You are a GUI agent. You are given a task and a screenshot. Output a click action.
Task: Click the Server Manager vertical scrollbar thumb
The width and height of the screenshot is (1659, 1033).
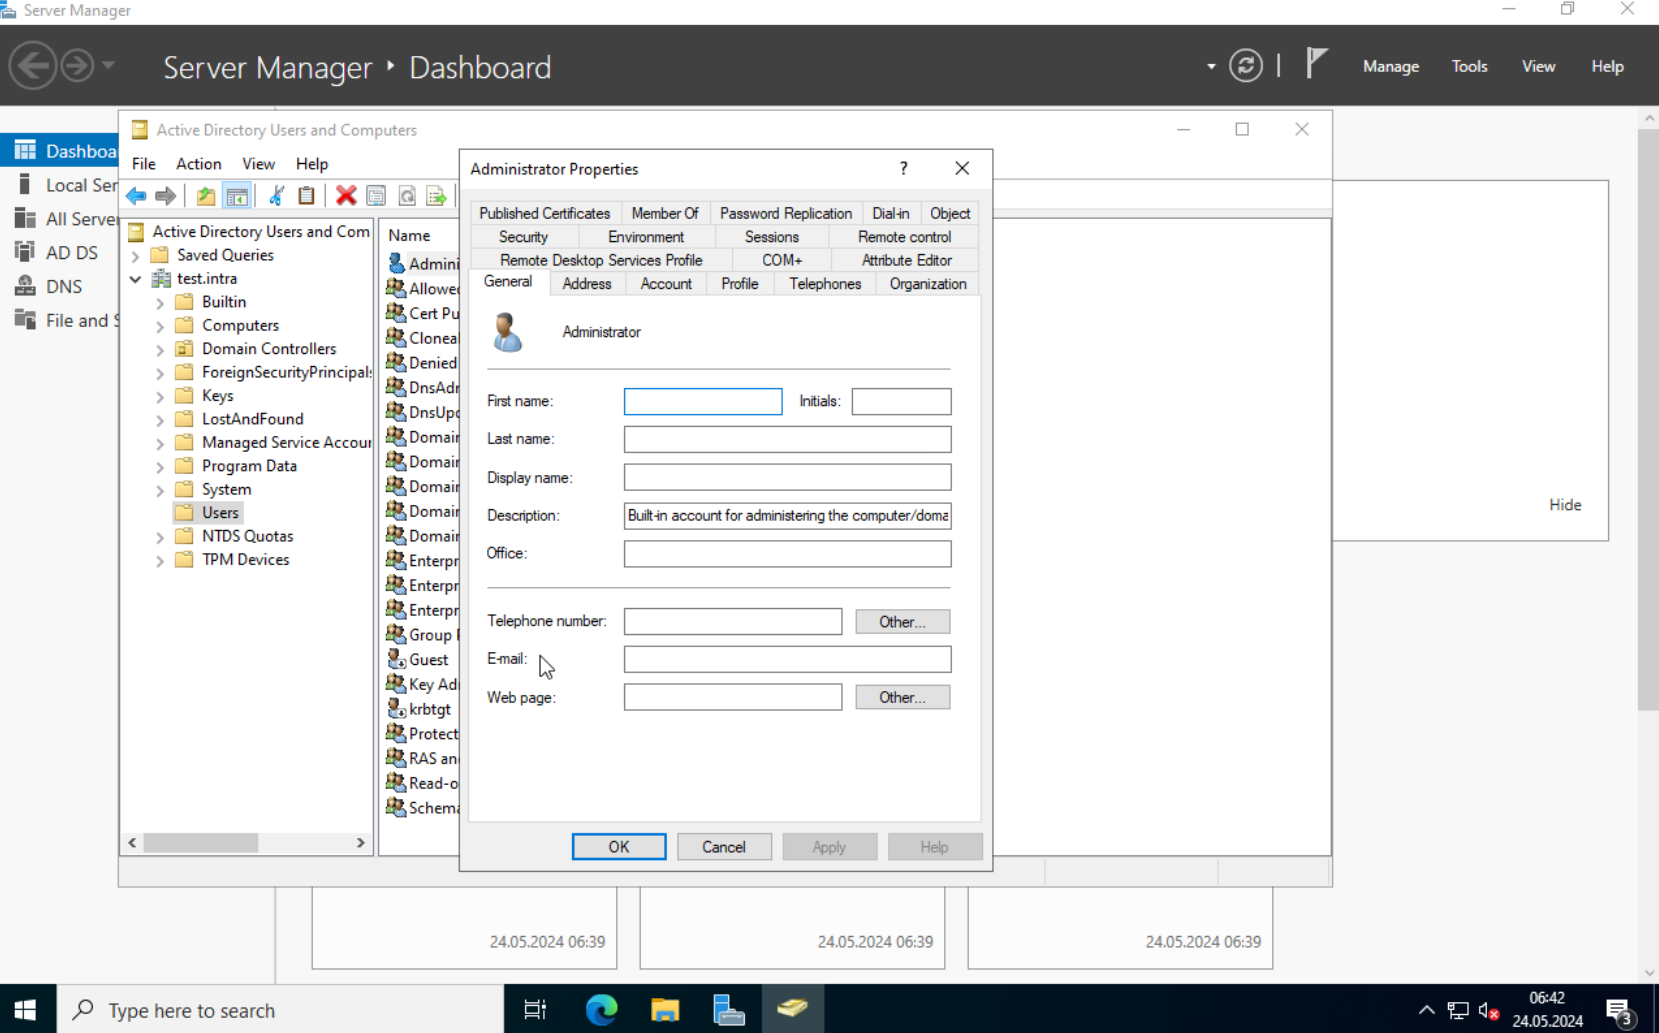point(1648,420)
